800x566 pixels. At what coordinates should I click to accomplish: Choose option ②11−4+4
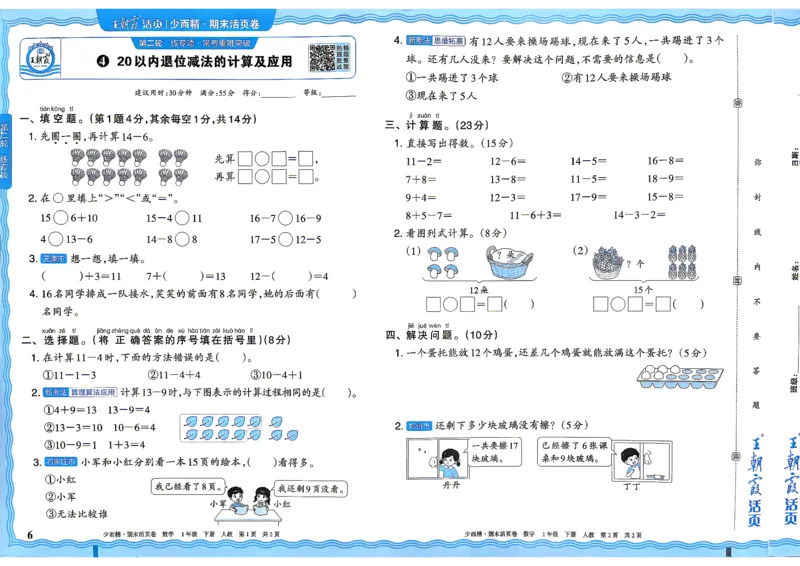point(174,375)
